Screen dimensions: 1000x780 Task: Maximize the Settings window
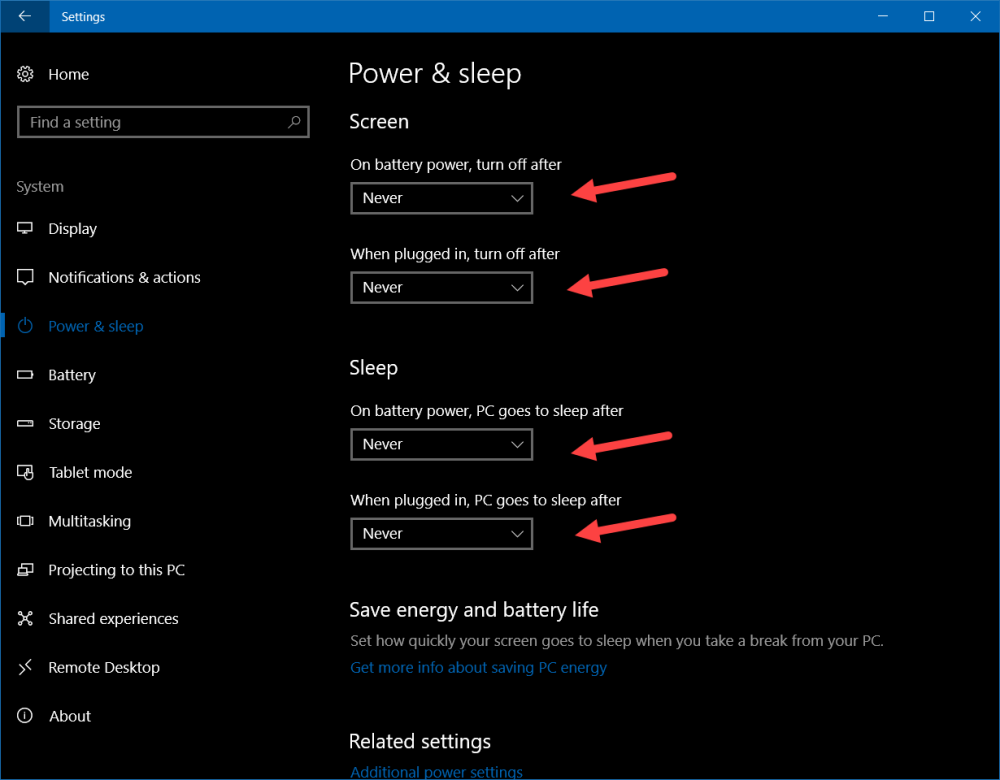click(929, 16)
